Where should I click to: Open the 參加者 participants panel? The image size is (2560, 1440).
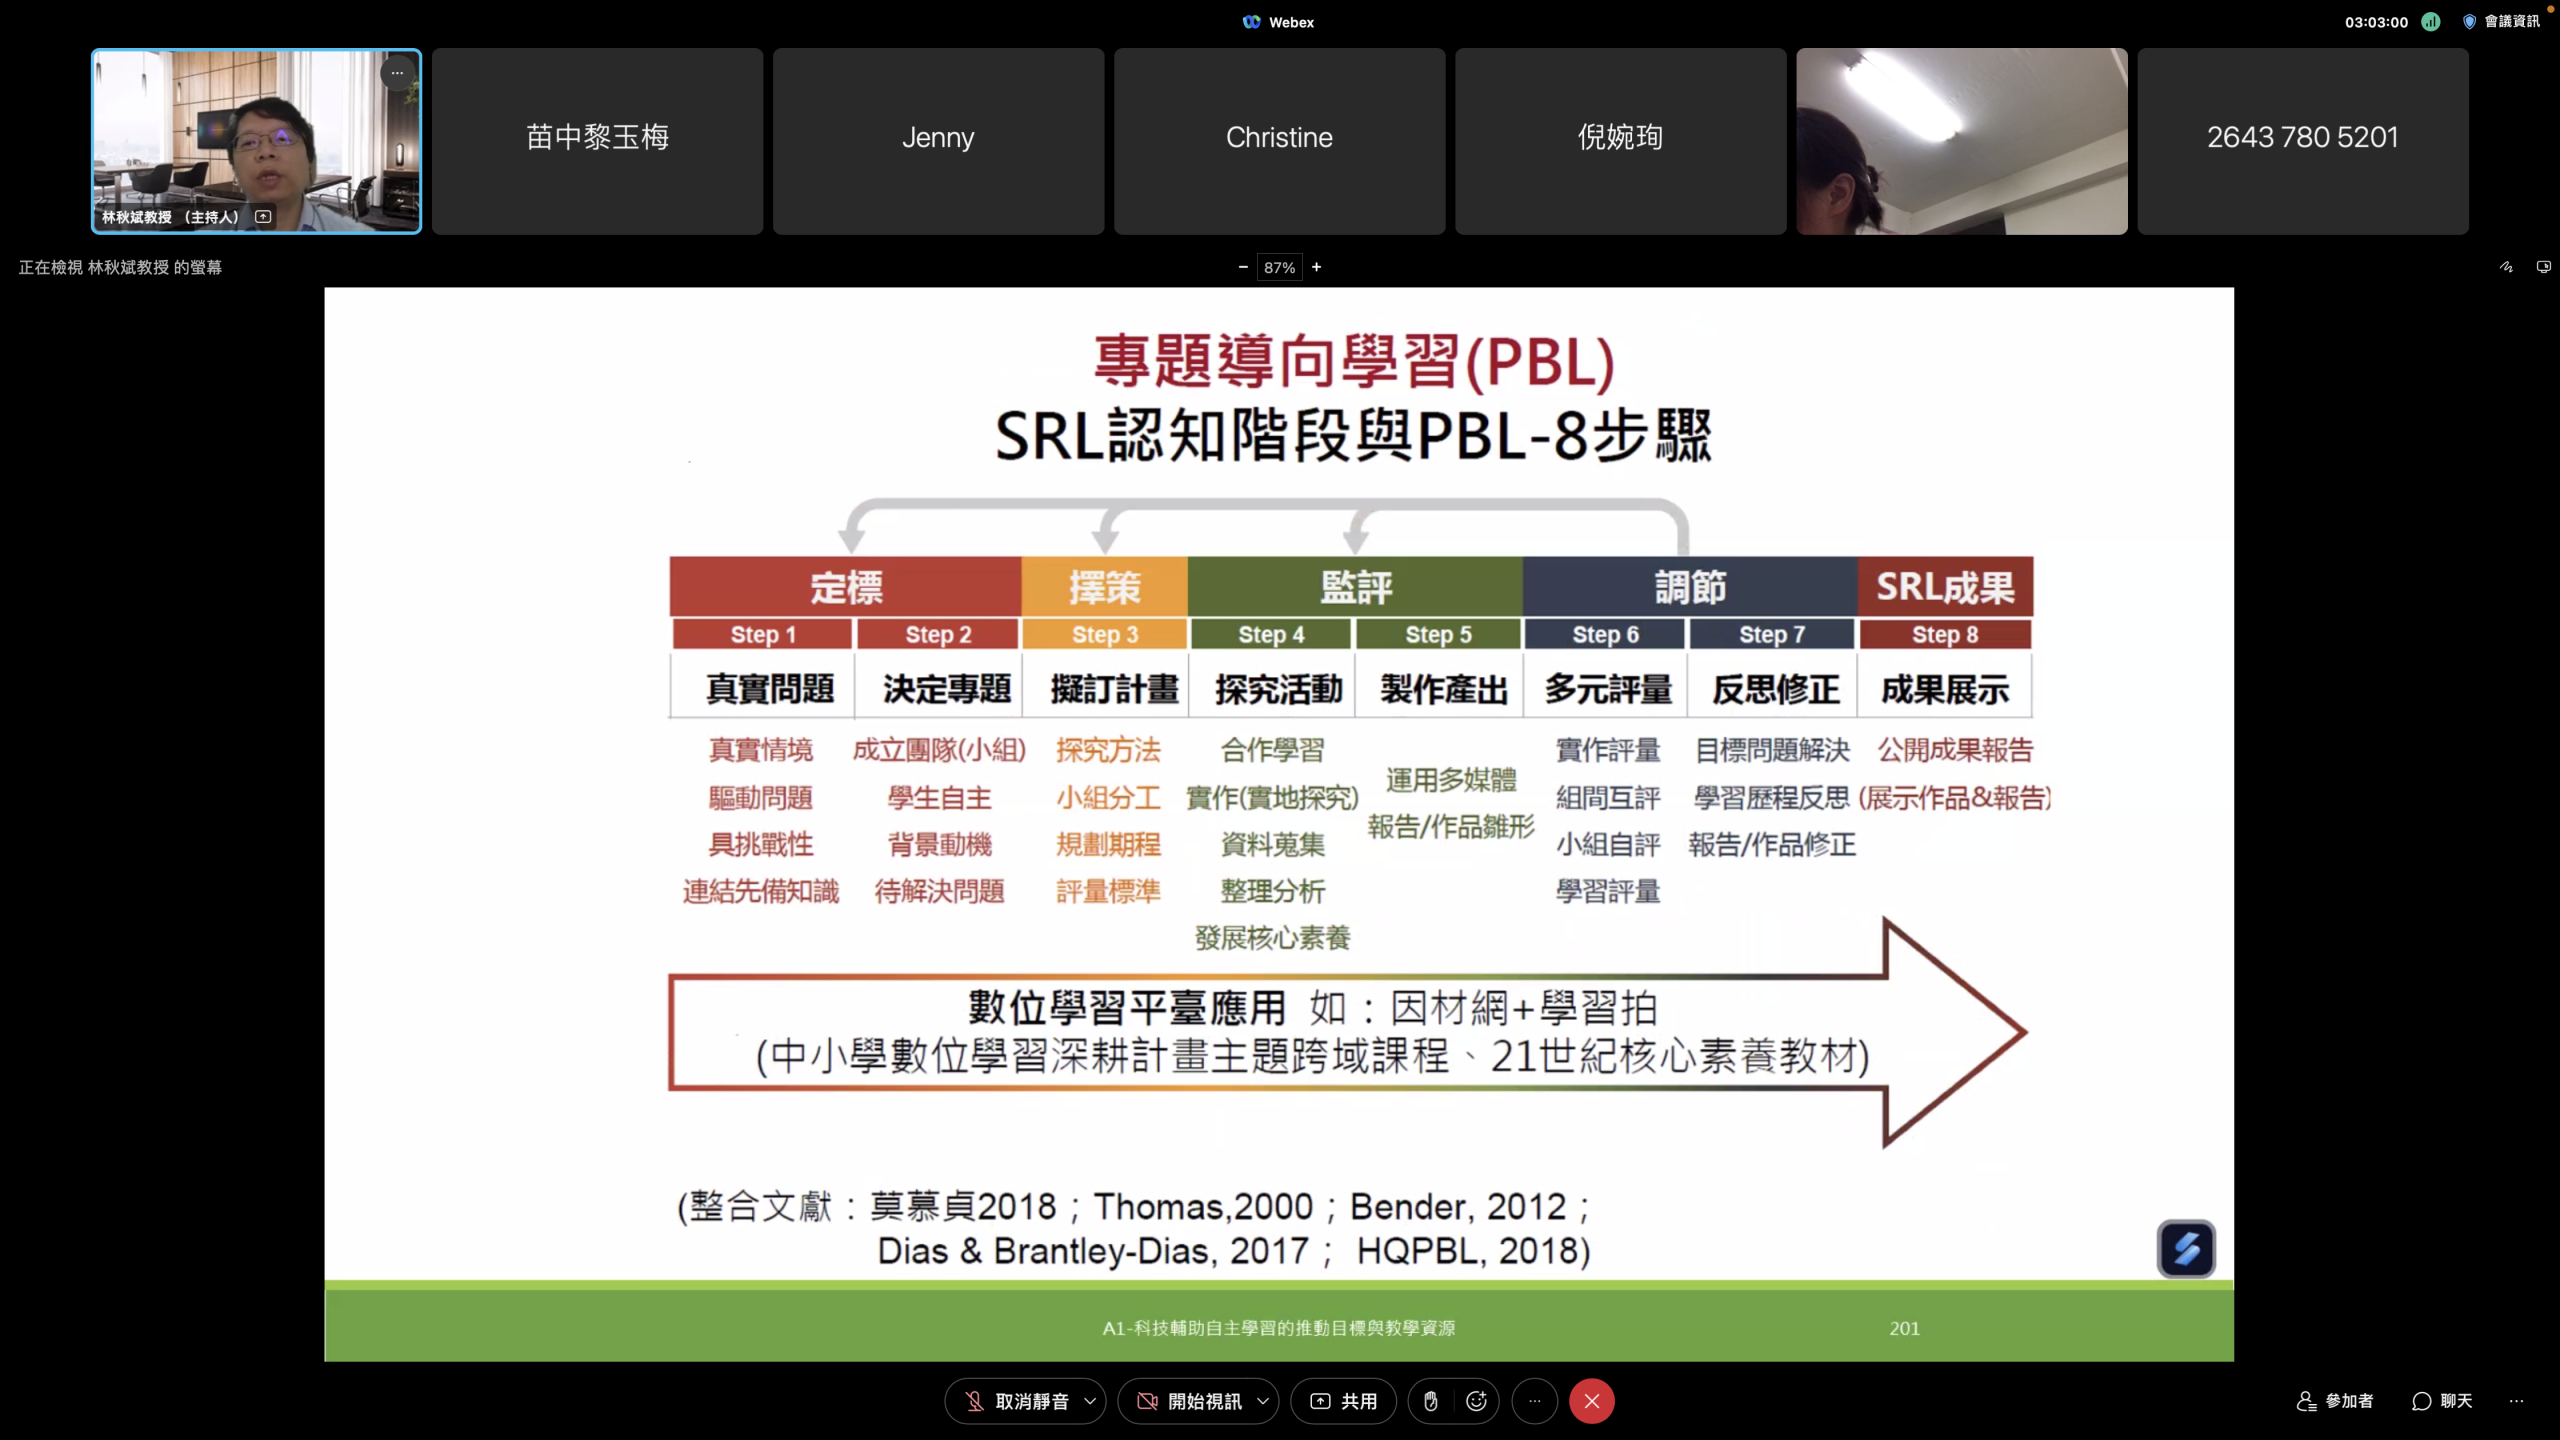(x=2335, y=1401)
